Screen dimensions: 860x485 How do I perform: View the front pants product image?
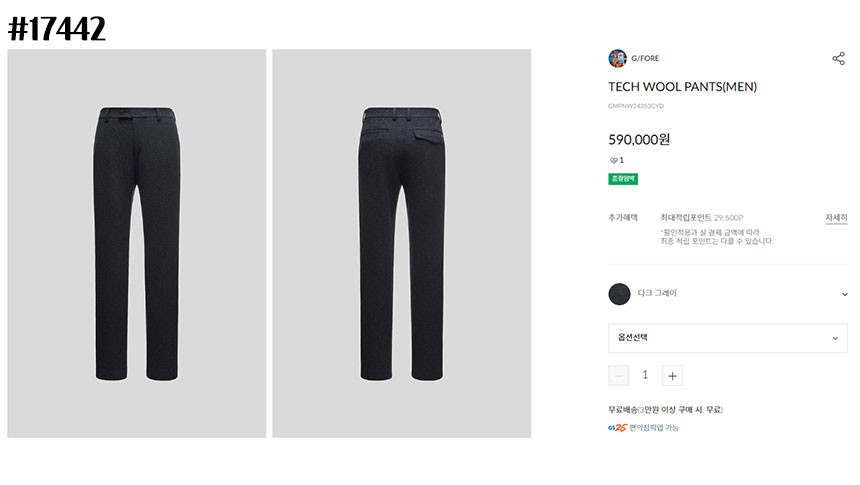tap(137, 243)
